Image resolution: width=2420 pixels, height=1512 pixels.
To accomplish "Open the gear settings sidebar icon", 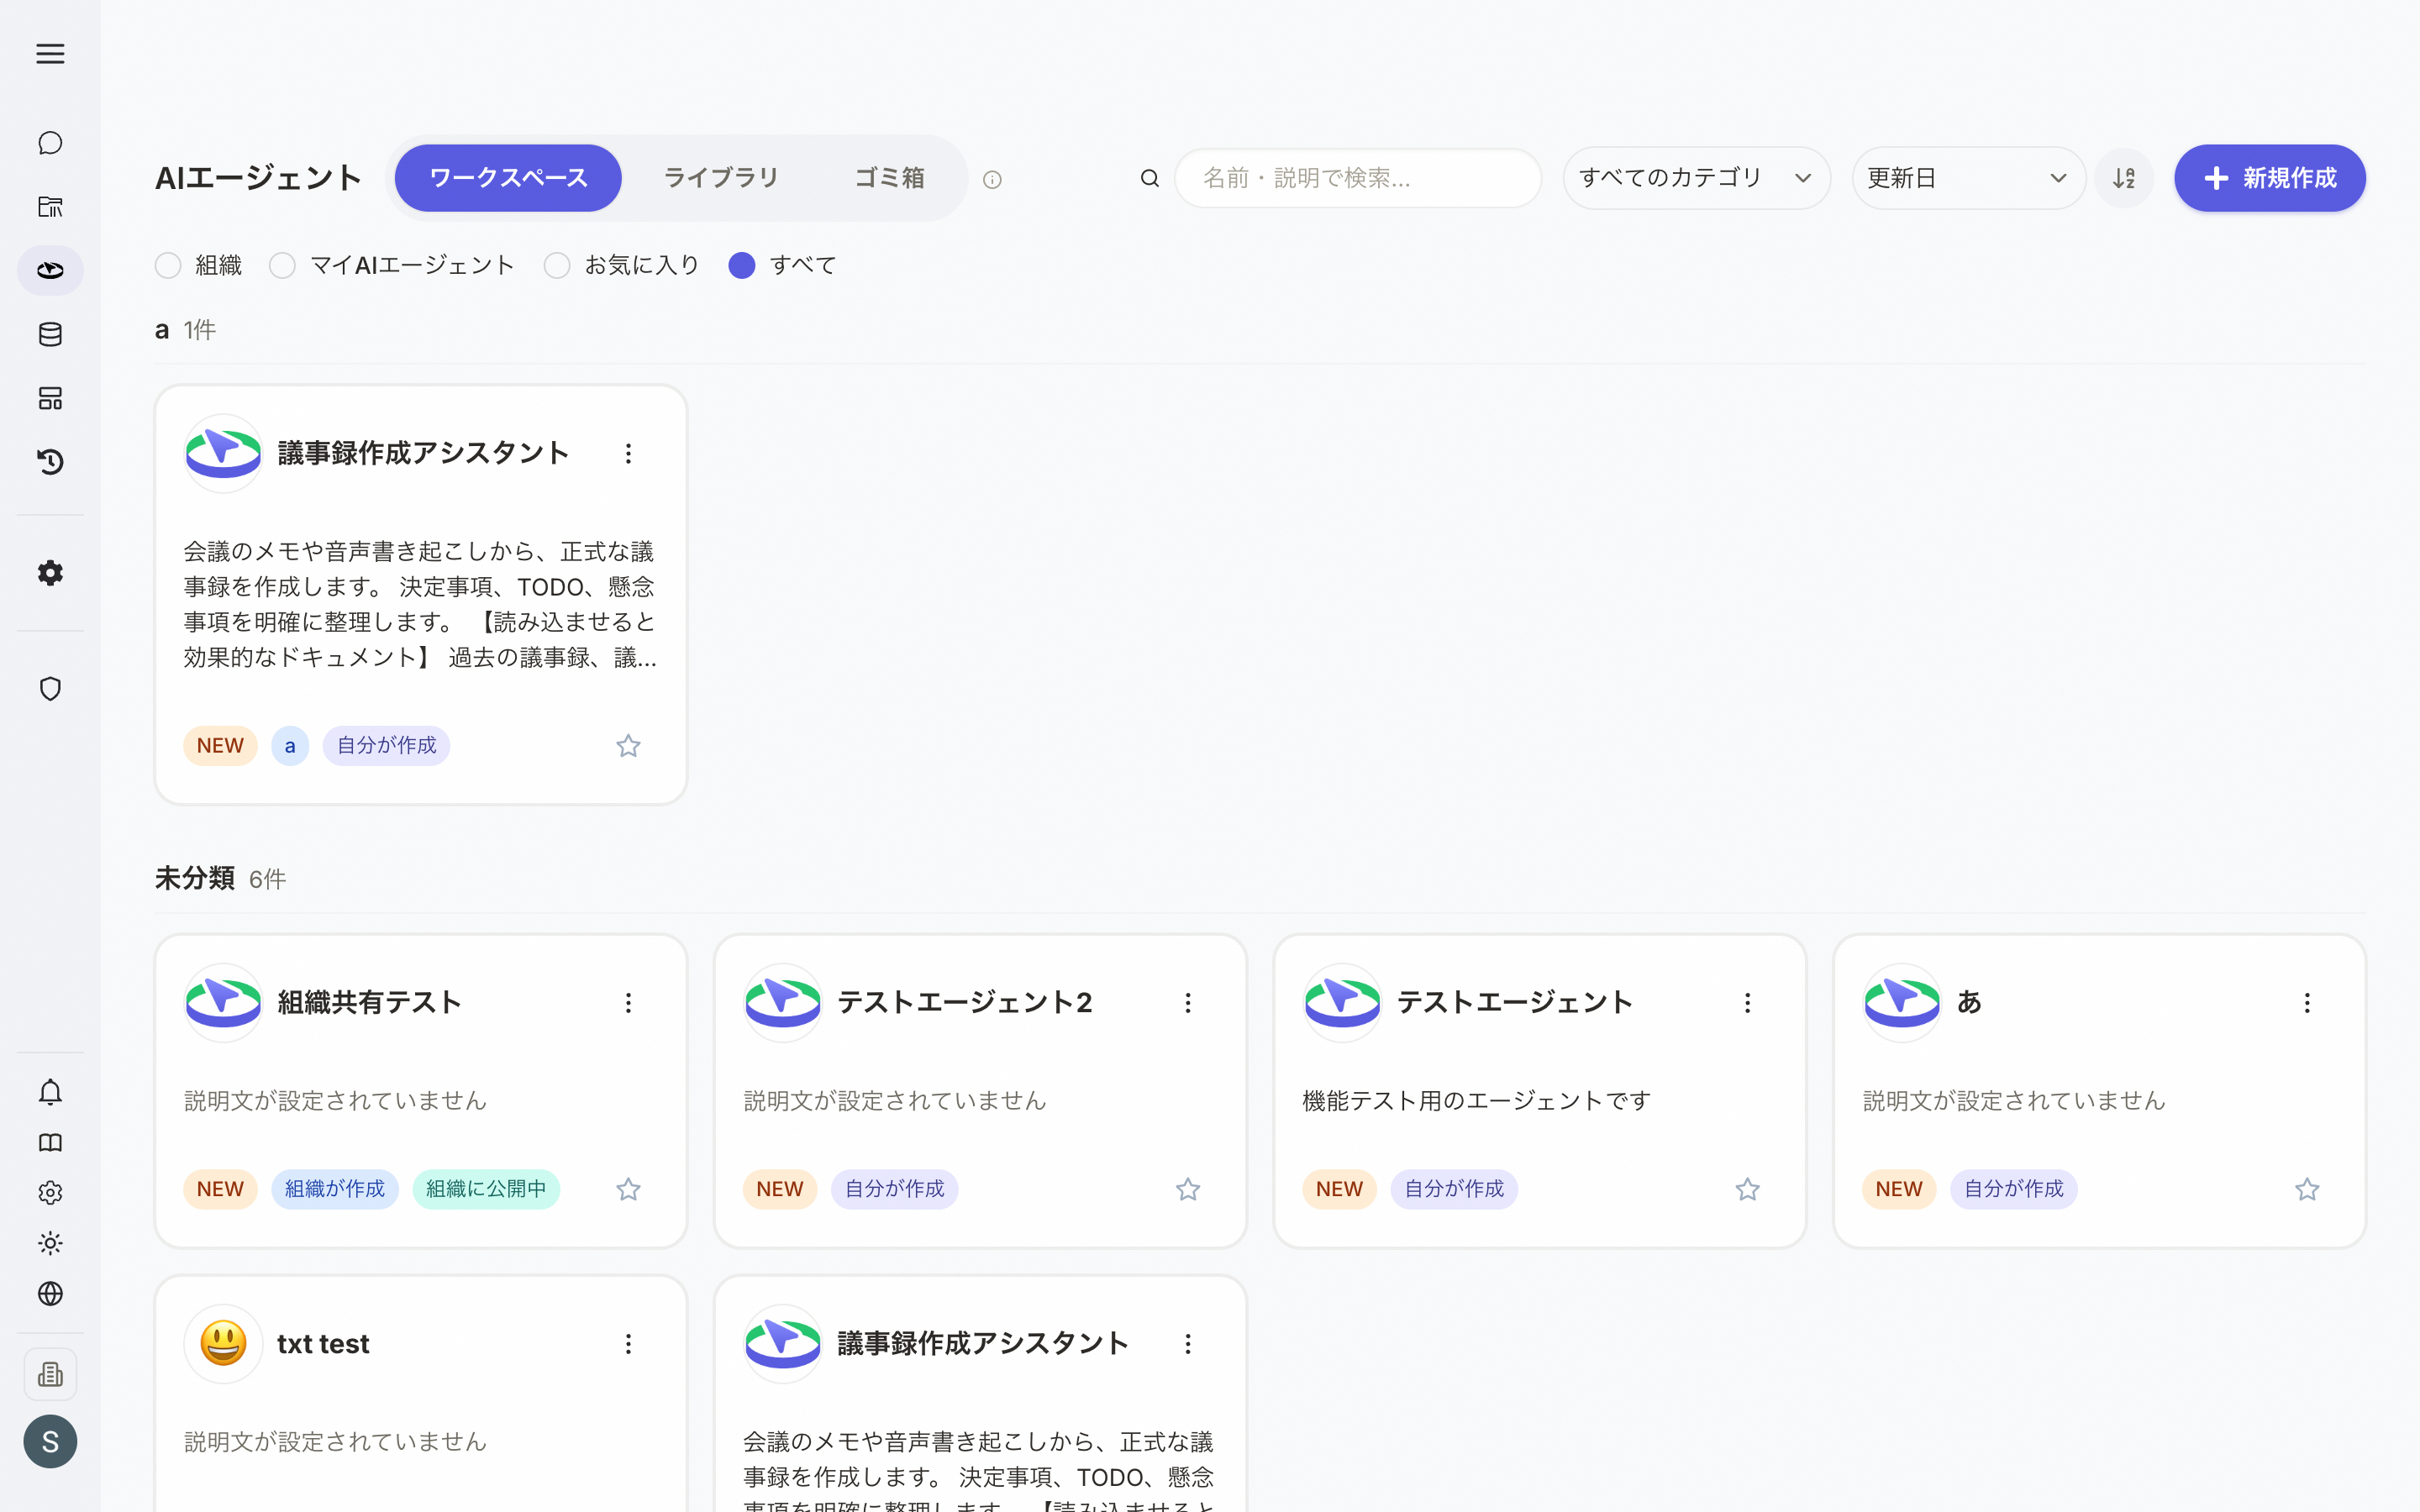I will 50,573.
